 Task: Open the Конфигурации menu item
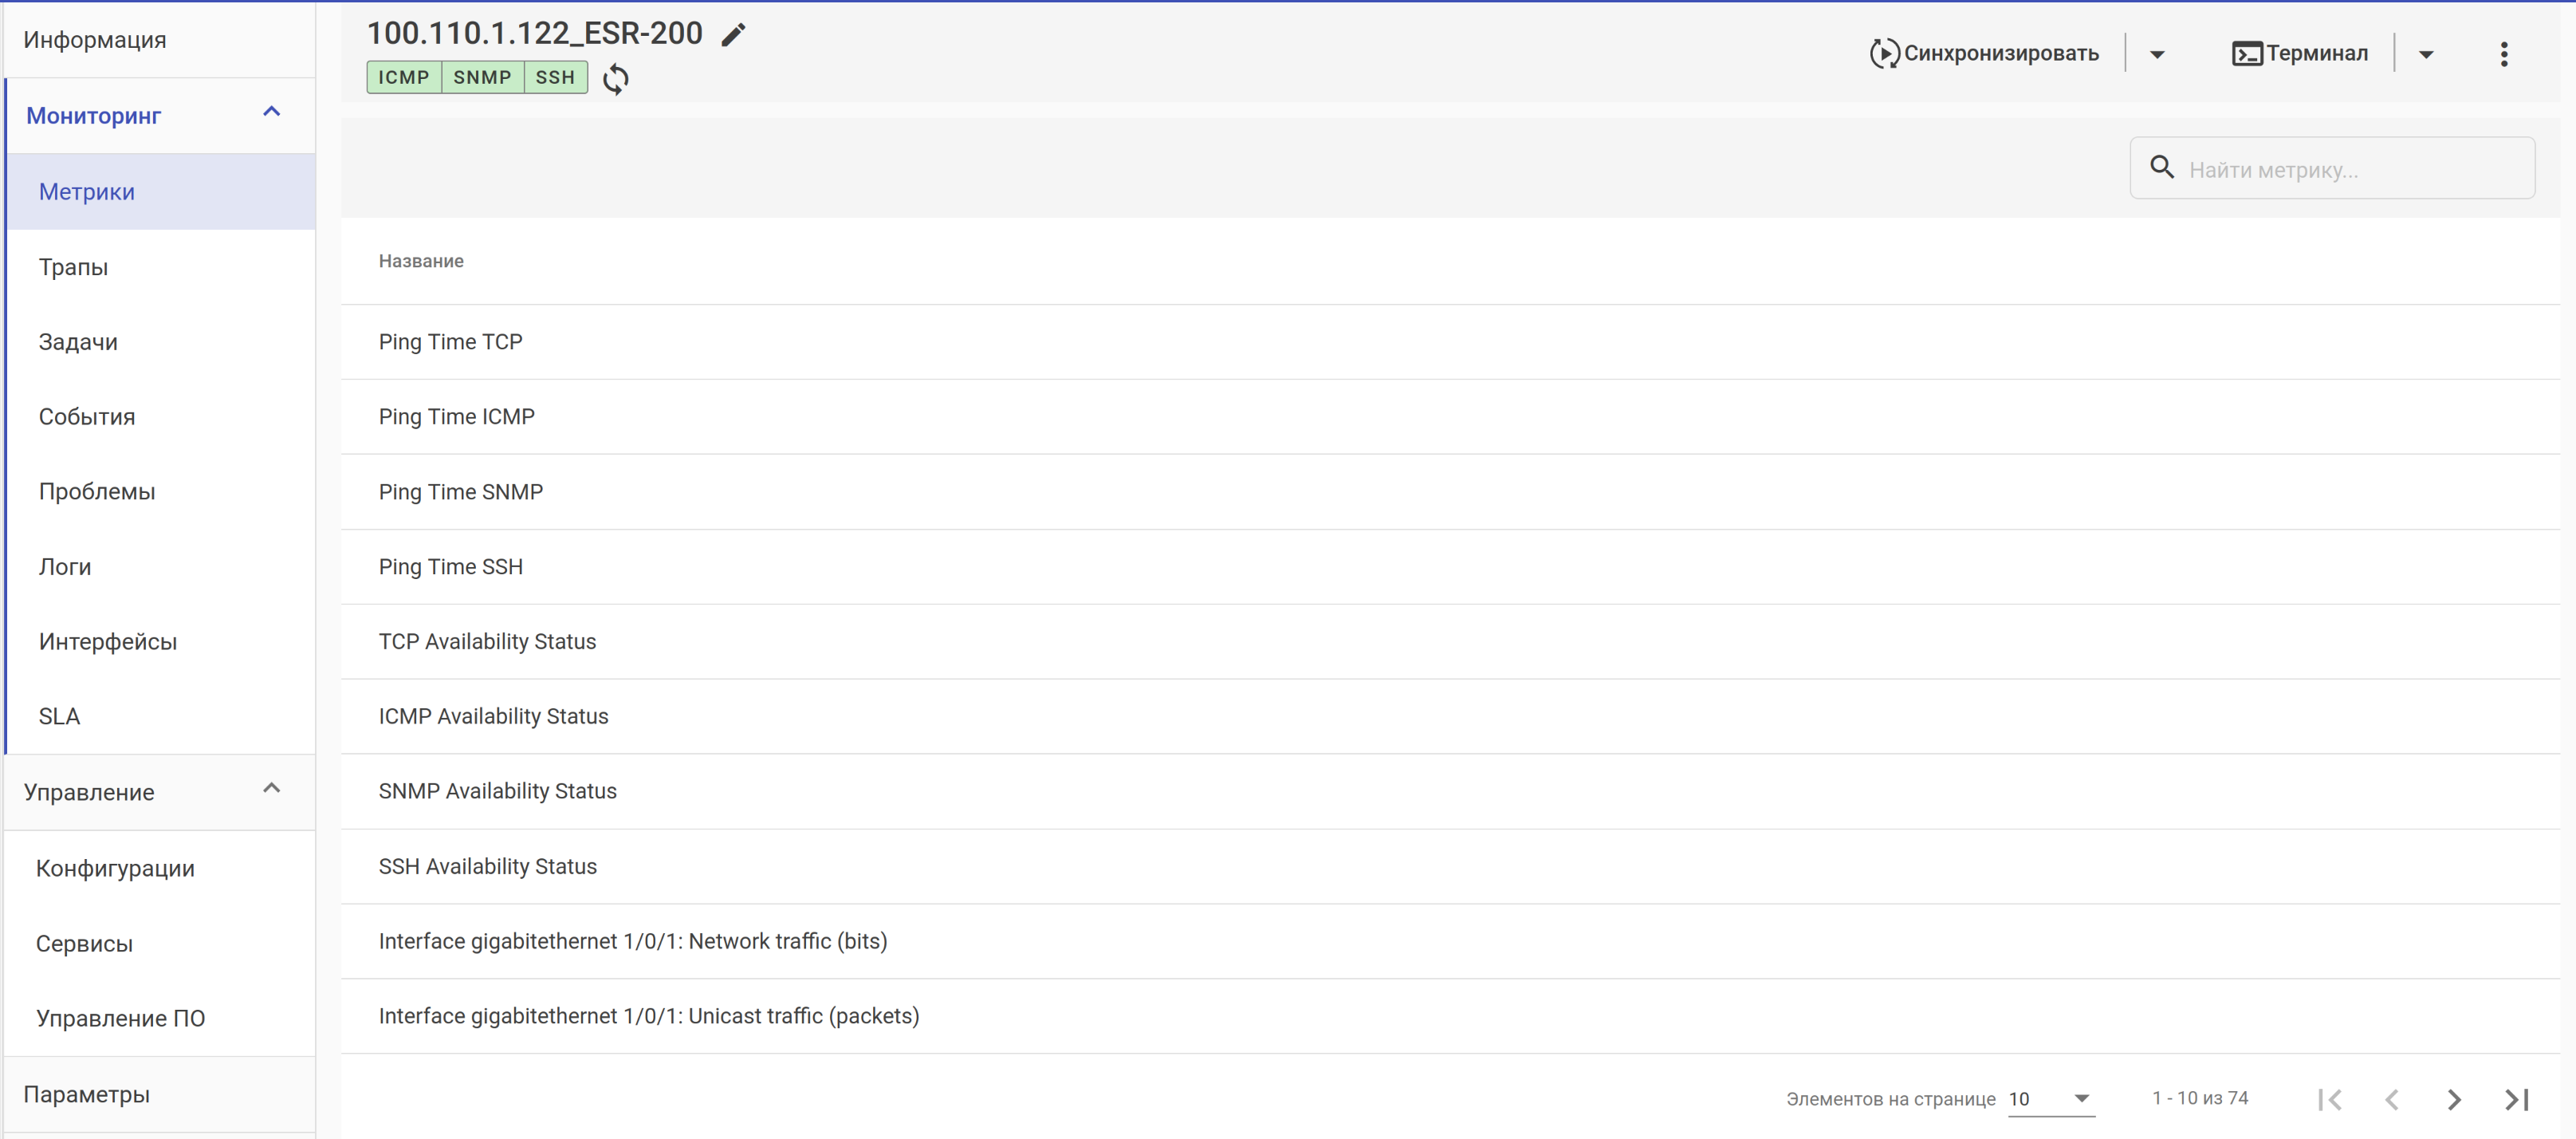pyautogui.click(x=115, y=868)
